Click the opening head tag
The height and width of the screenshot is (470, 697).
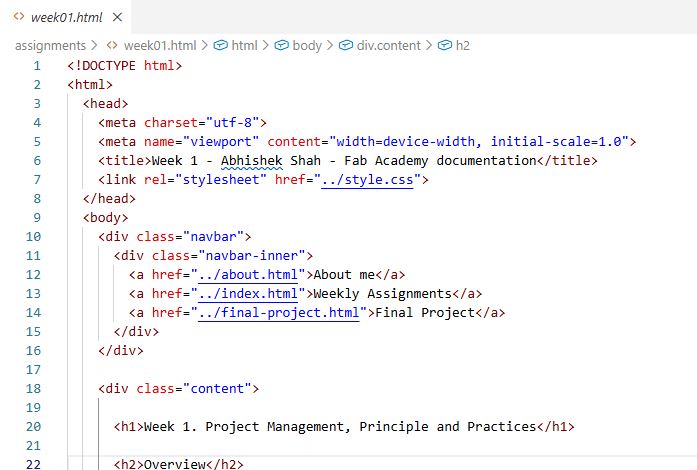tap(105, 104)
